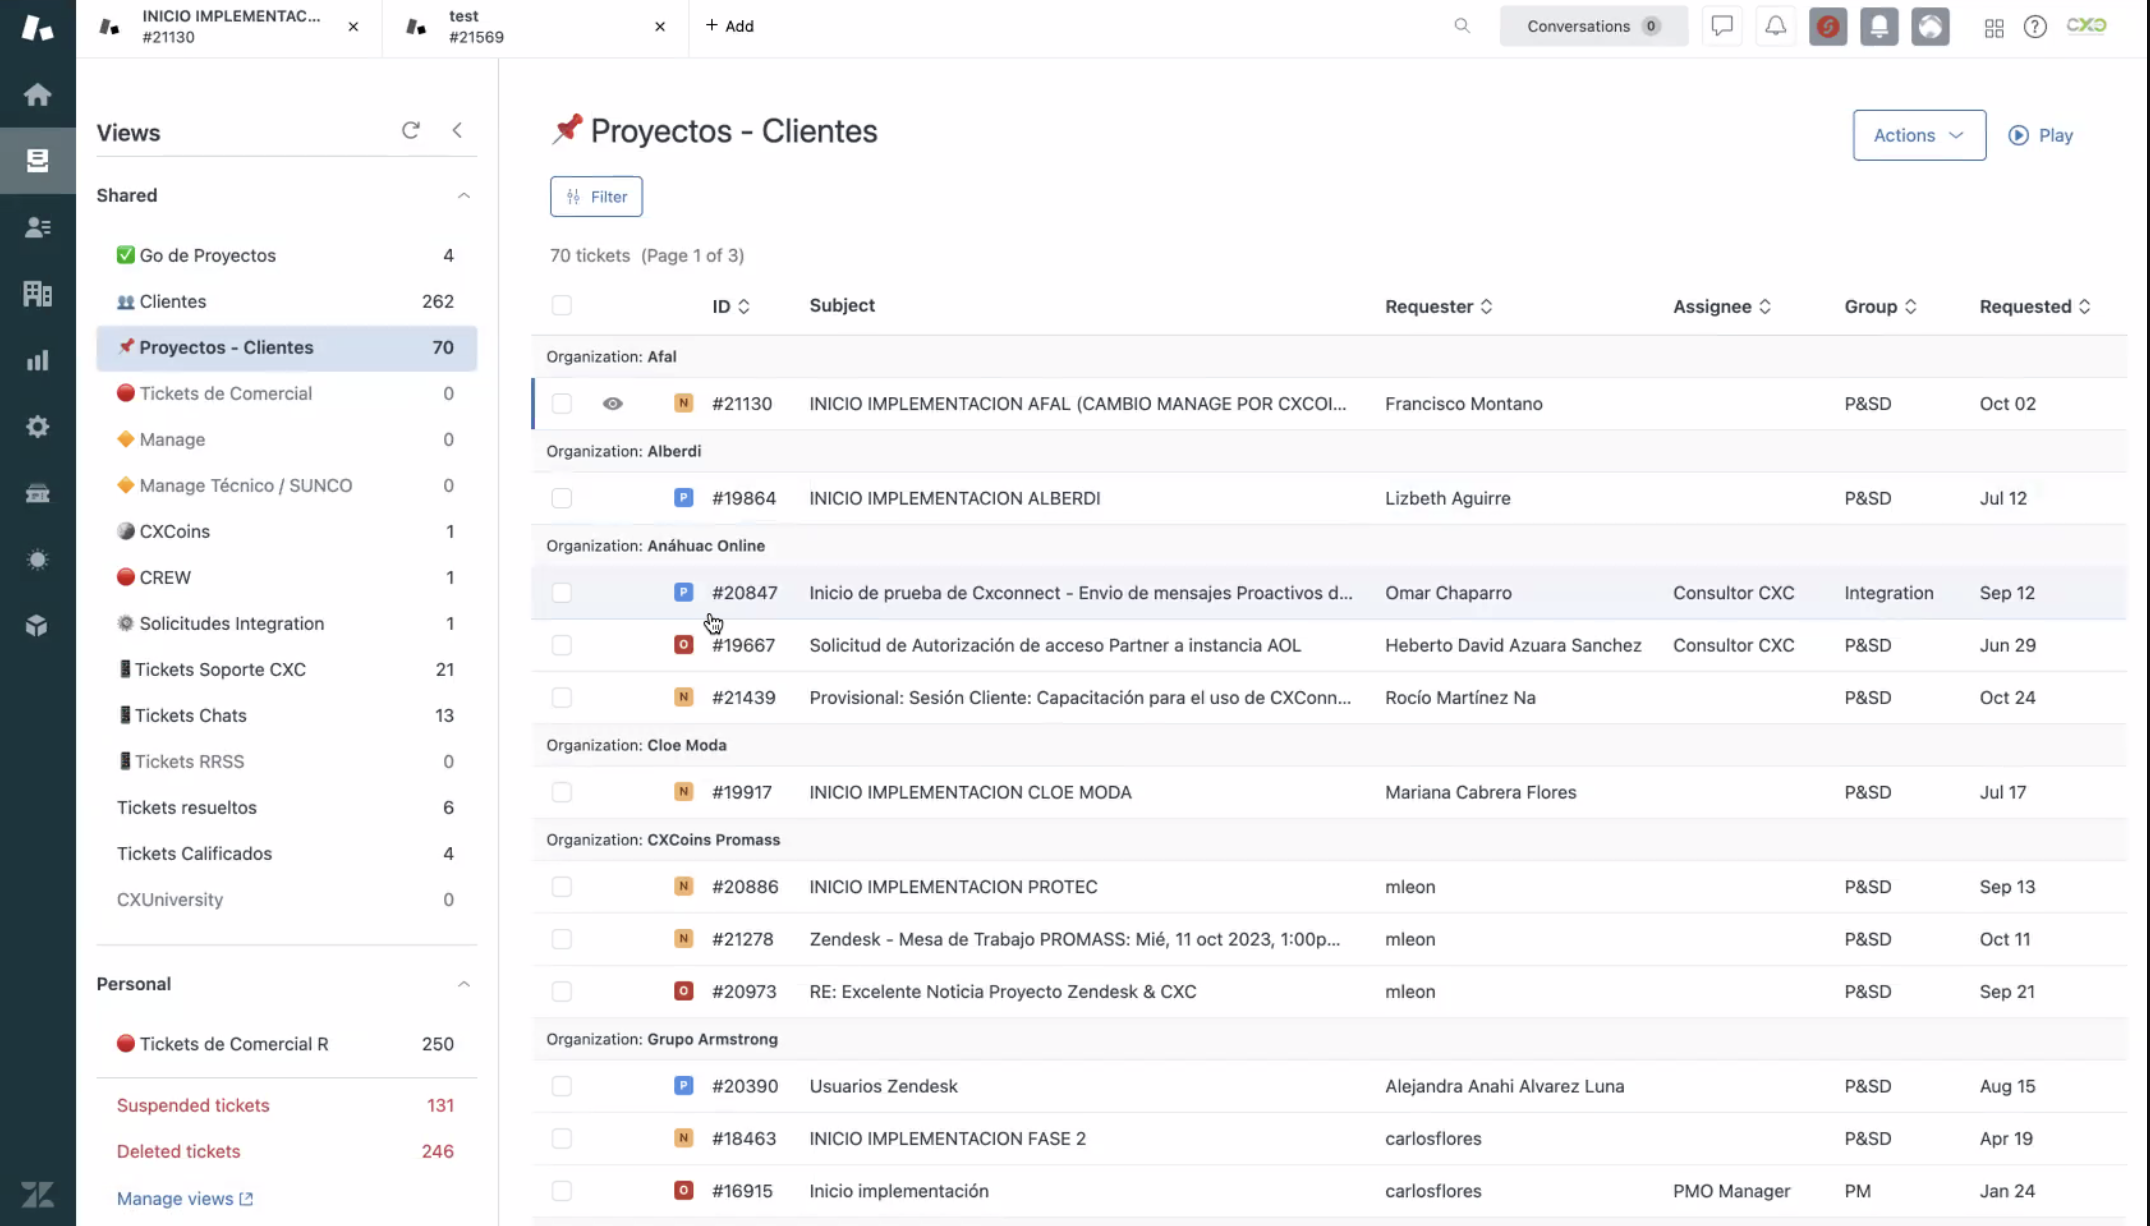
Task: Select the Clientes view
Action: pyautogui.click(x=286, y=301)
